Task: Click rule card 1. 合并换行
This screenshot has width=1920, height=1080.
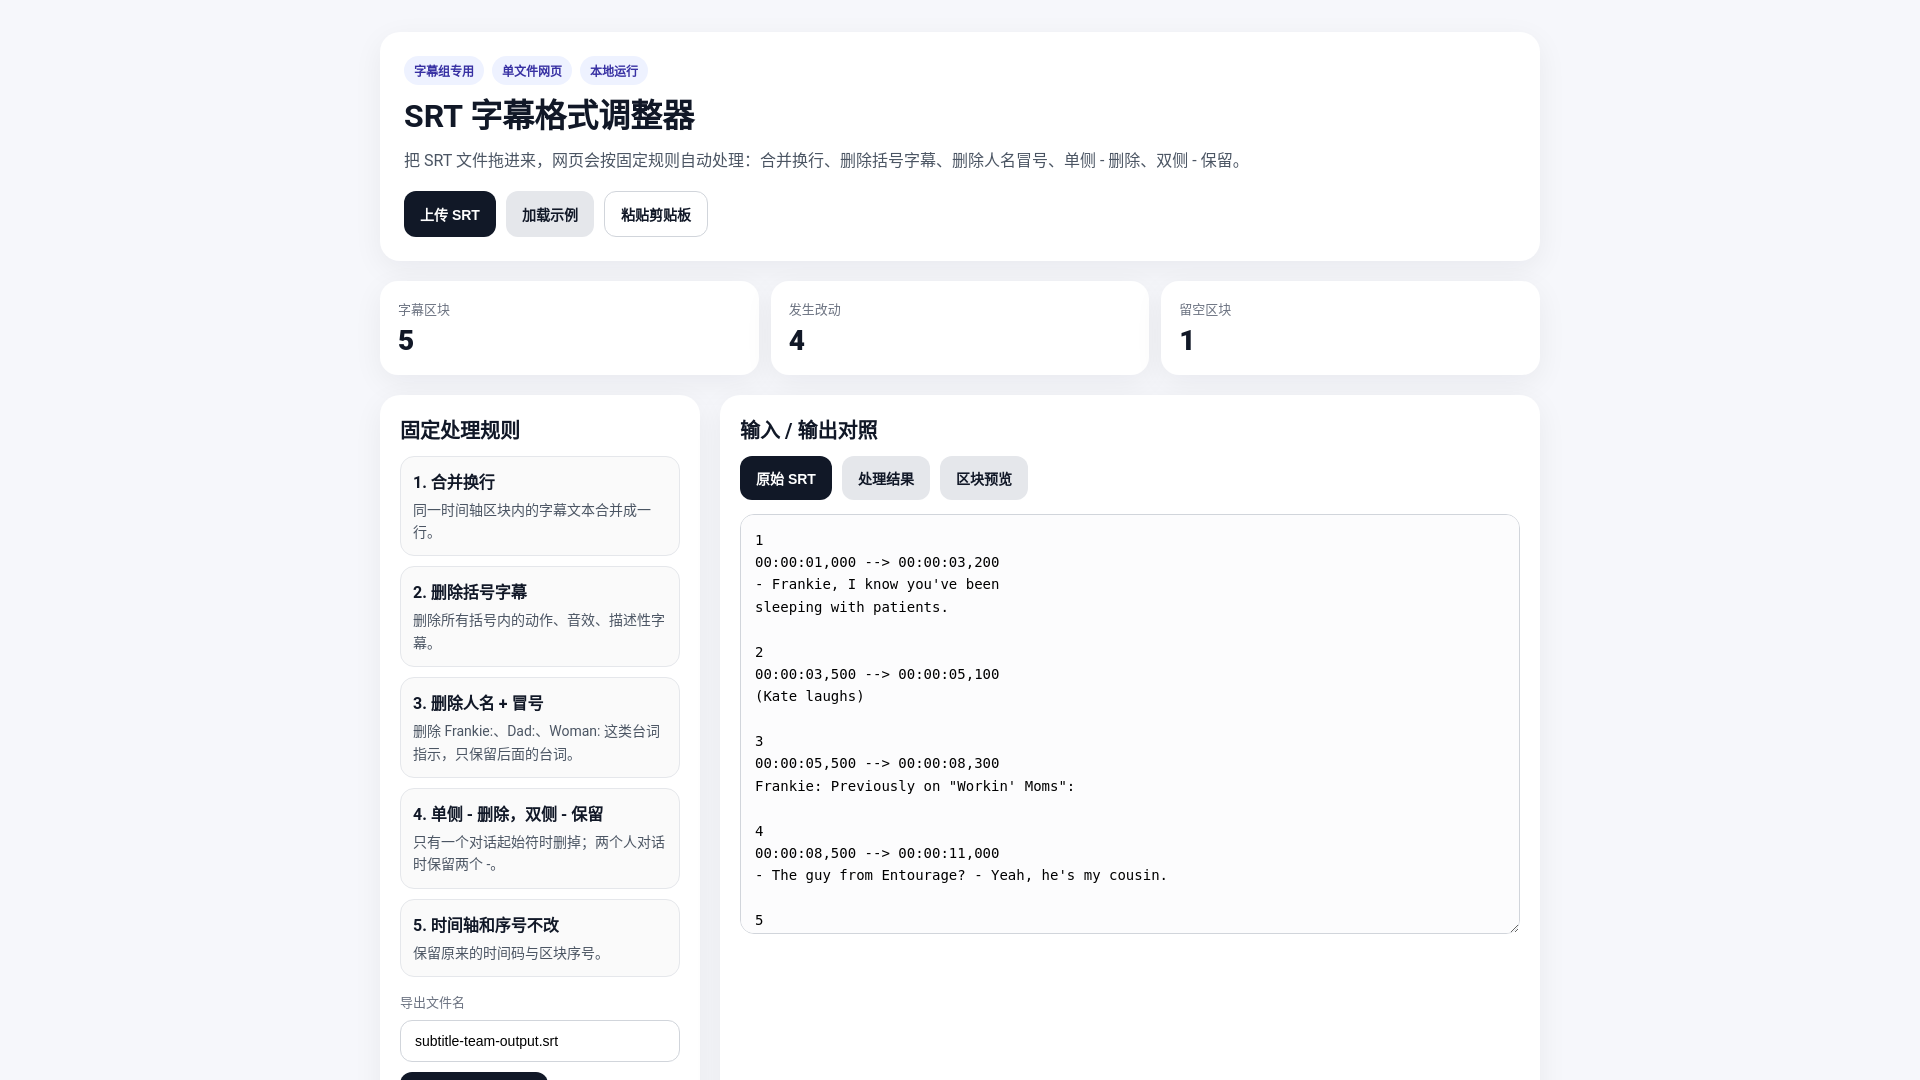Action: click(540, 506)
